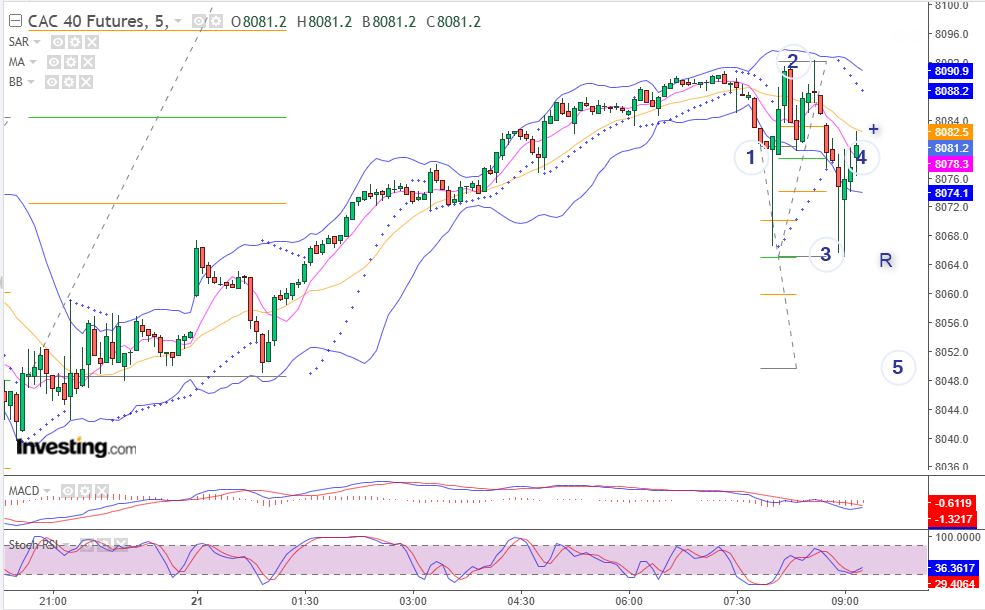Open the SAR indicator settings gear

coord(75,42)
